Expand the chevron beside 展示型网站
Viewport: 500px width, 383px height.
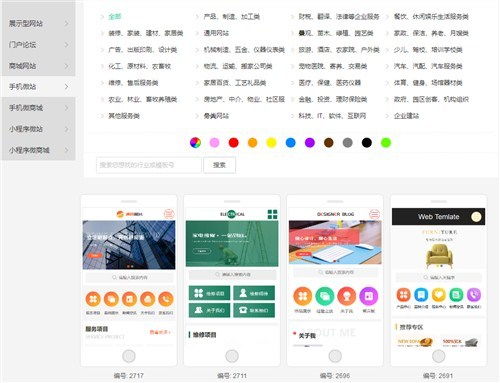point(66,23)
